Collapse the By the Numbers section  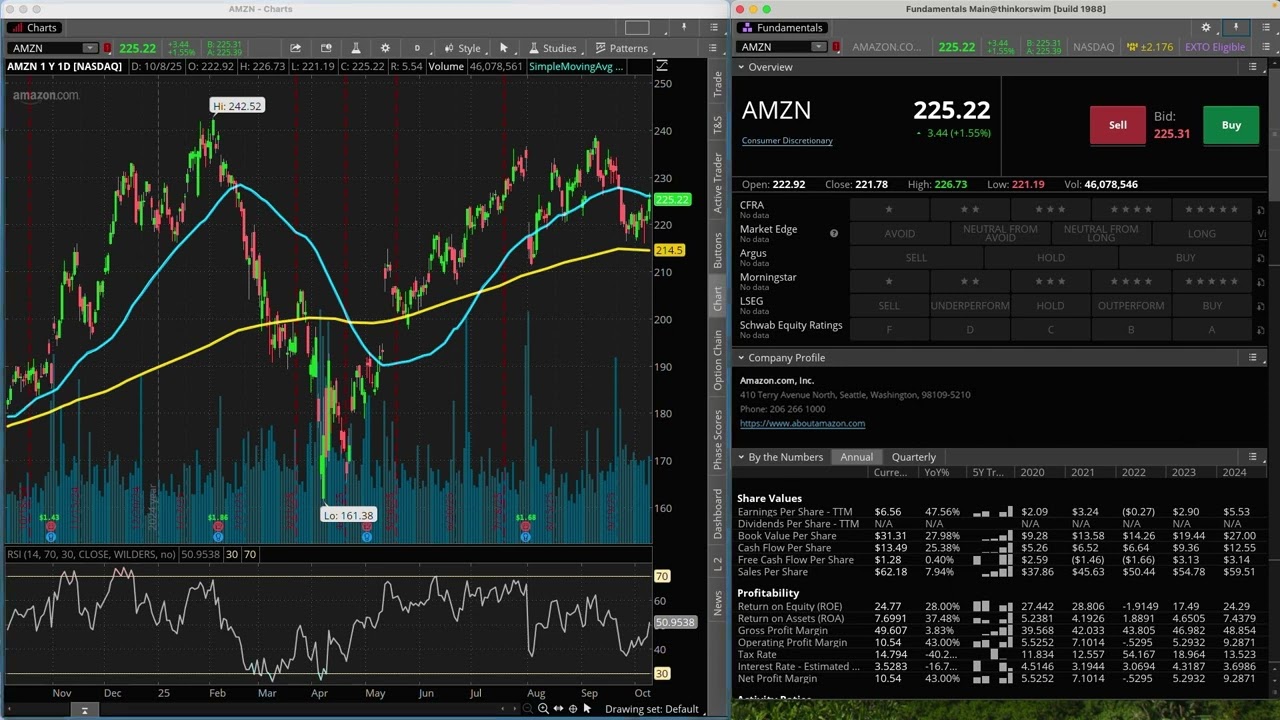(741, 457)
